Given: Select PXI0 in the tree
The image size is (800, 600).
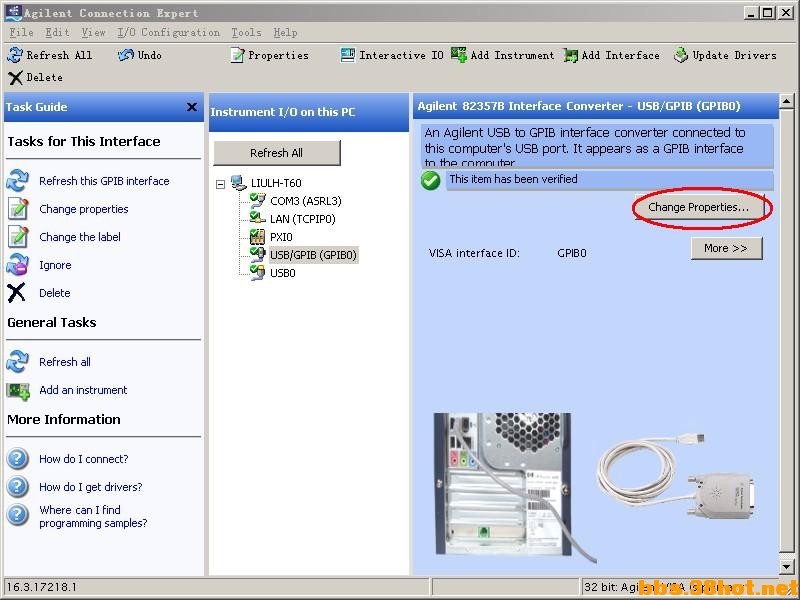Looking at the screenshot, I should click(281, 237).
